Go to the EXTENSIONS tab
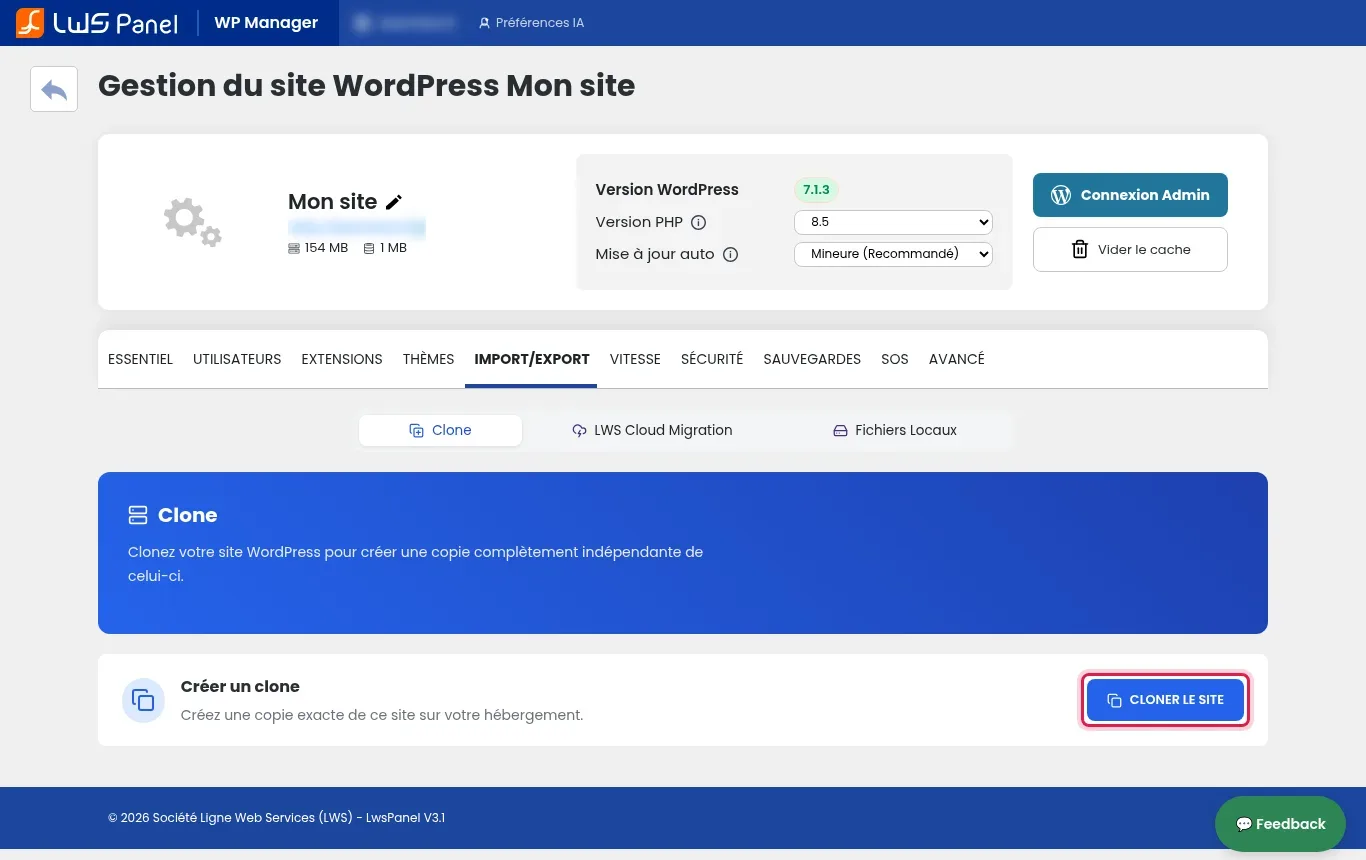 point(342,359)
